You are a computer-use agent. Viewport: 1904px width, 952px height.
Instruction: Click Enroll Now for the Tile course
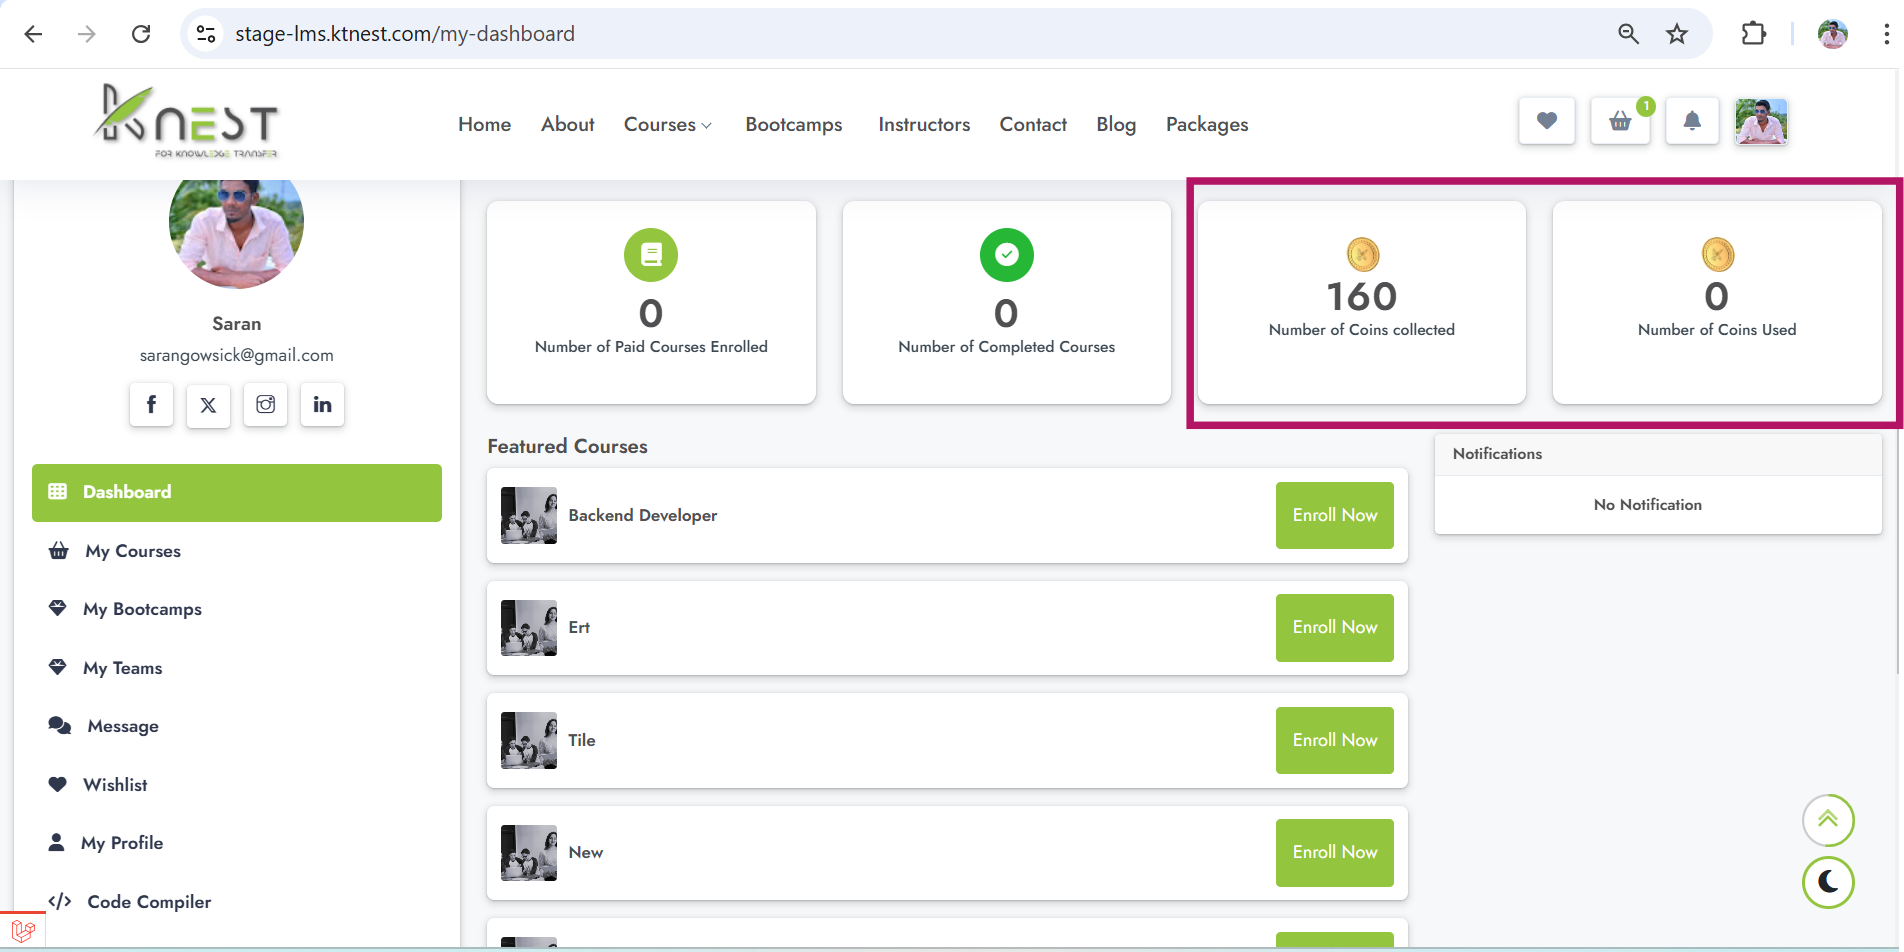click(x=1334, y=740)
